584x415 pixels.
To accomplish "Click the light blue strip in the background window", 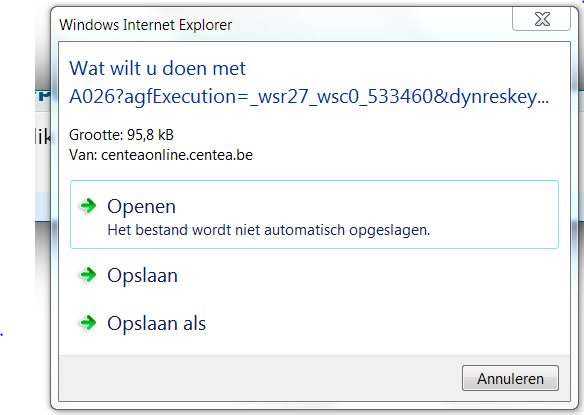I will [43, 206].
